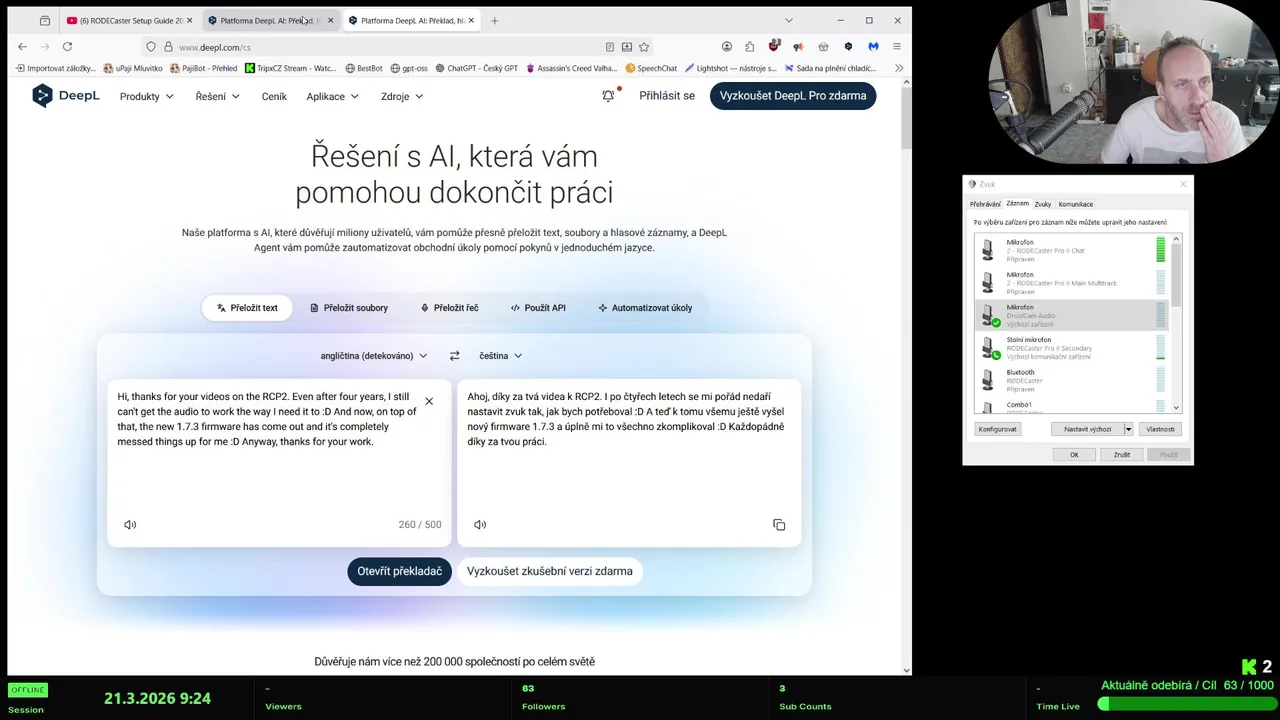The image size is (1280, 720).
Task: Open a new browser tab
Action: pyautogui.click(x=494, y=20)
